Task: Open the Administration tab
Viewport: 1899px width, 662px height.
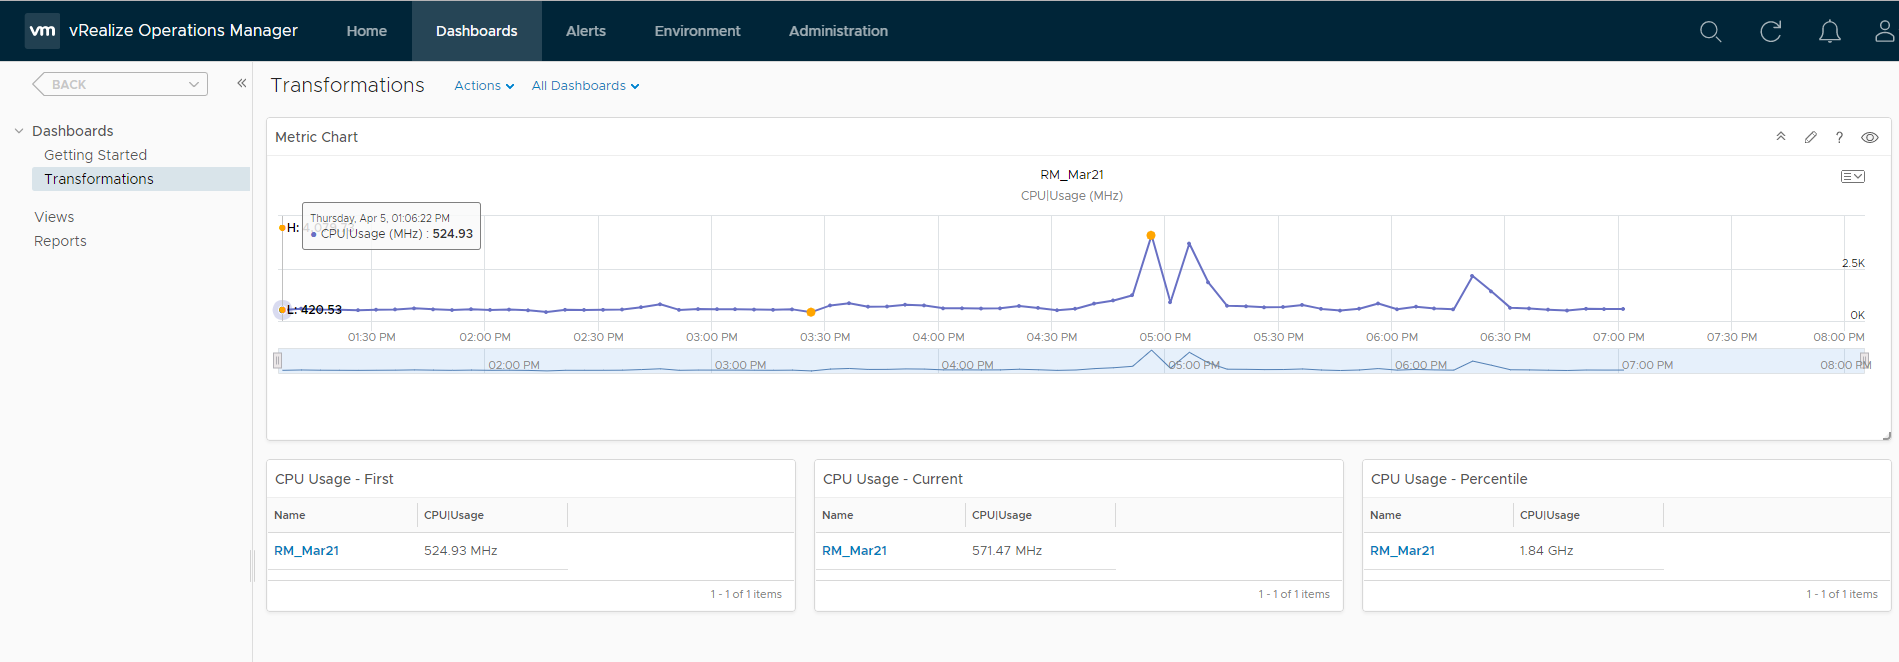Action: (838, 31)
